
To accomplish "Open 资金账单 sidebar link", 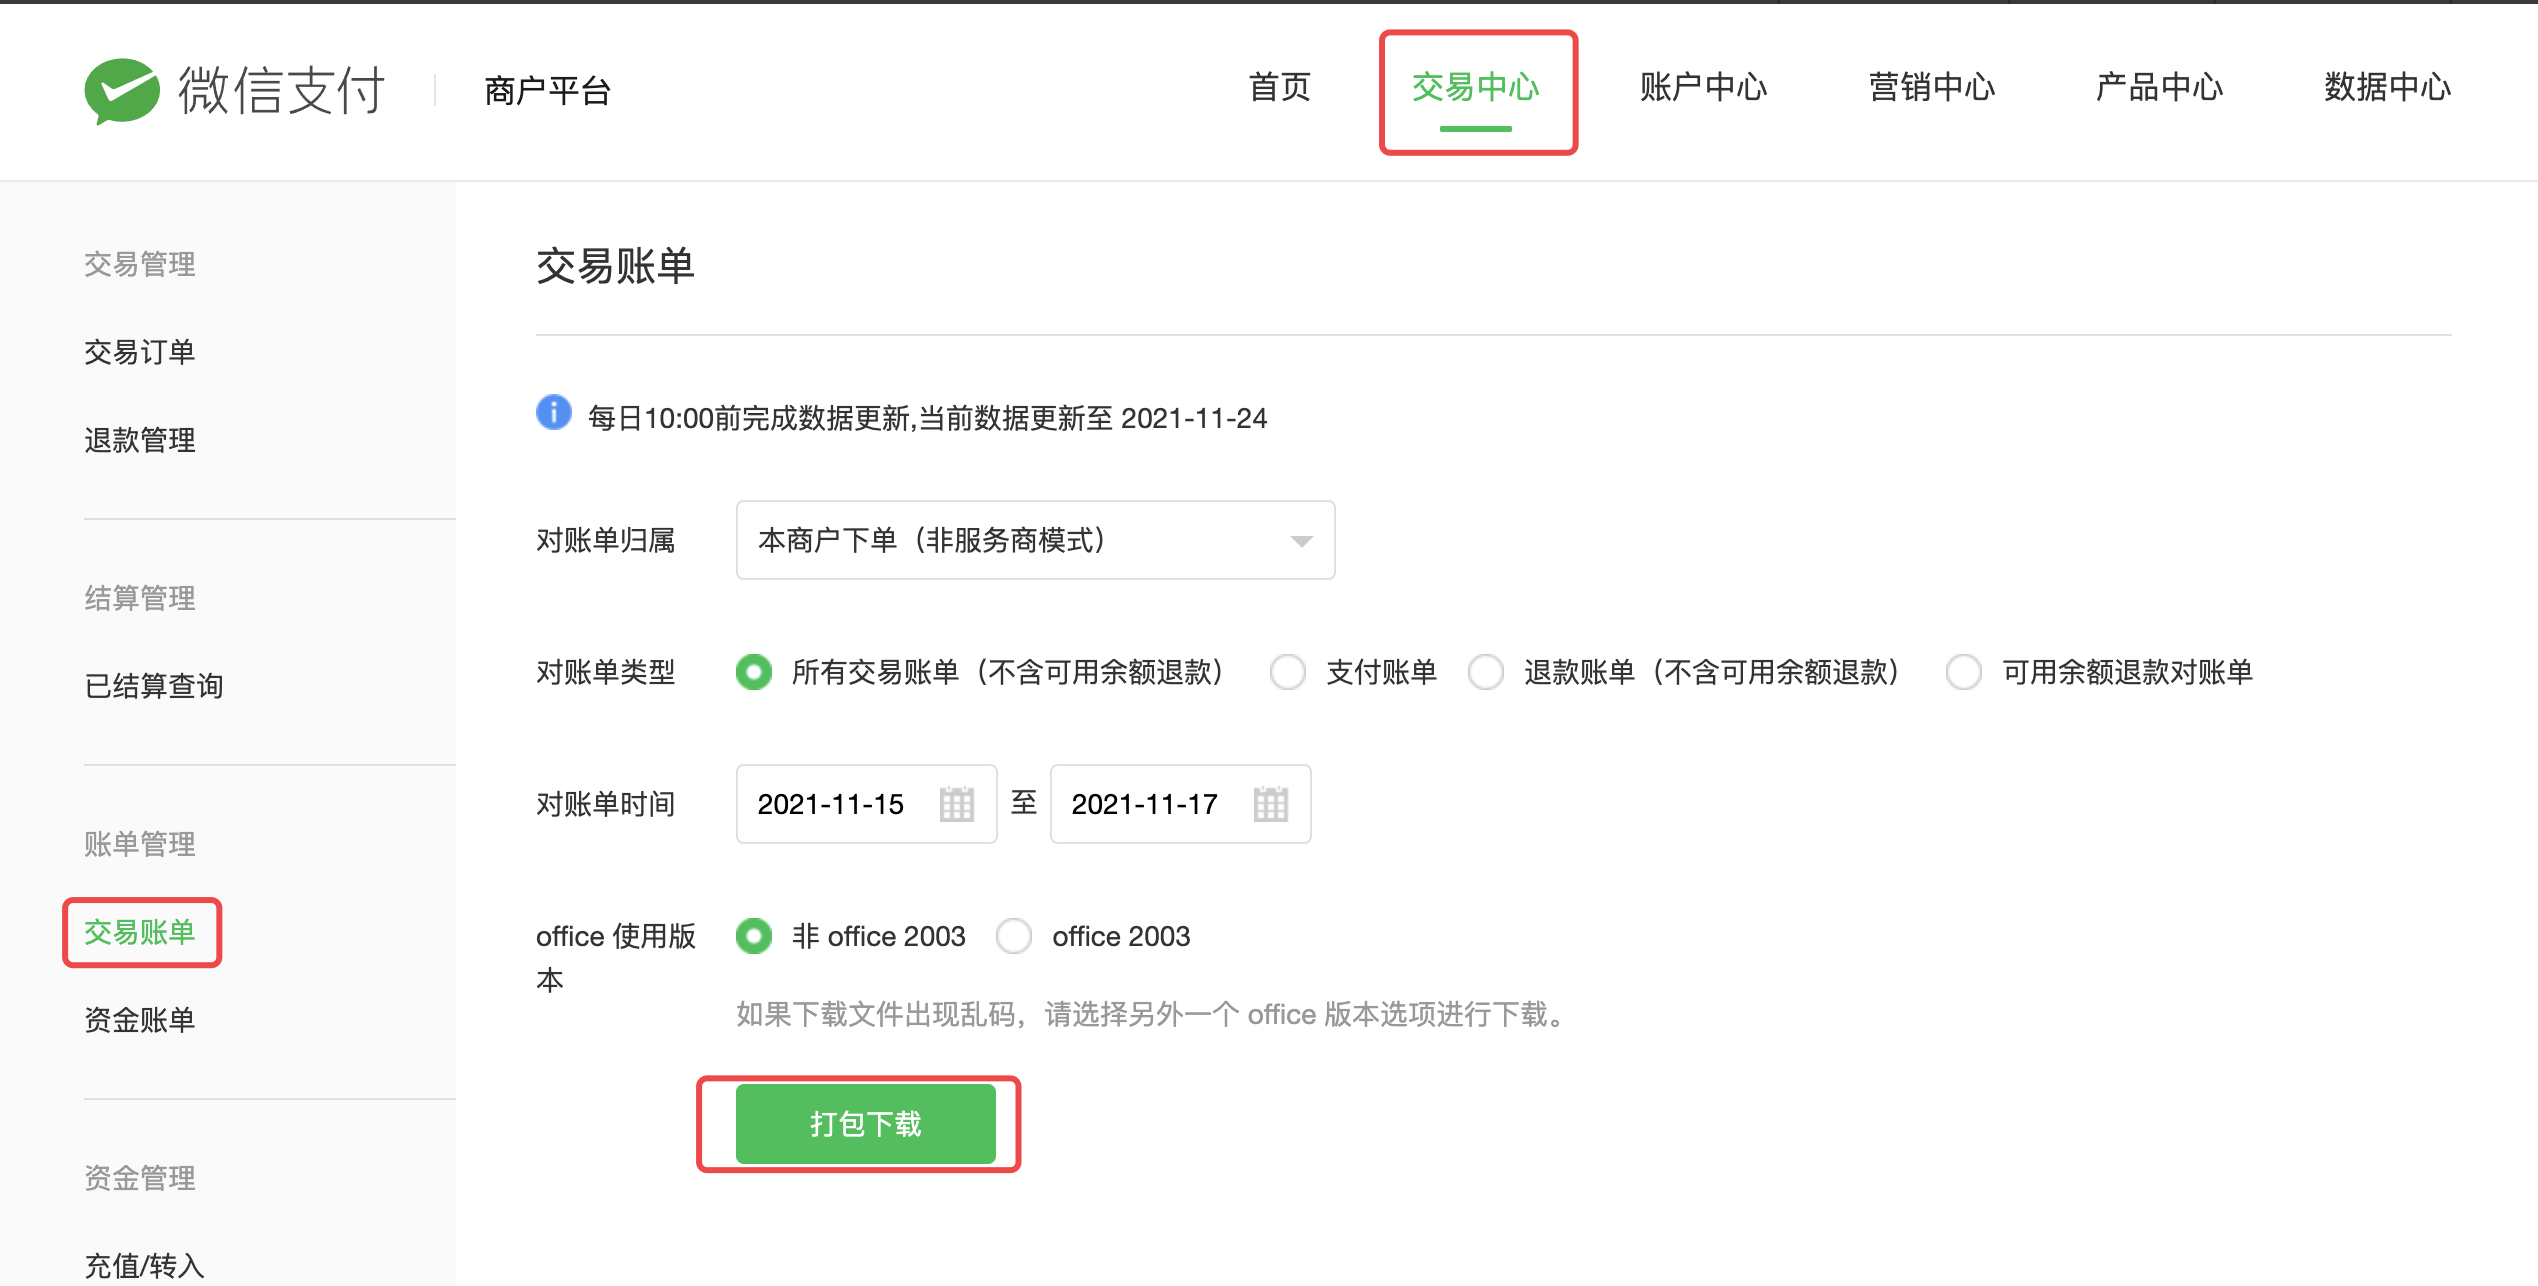I will click(x=140, y=1020).
